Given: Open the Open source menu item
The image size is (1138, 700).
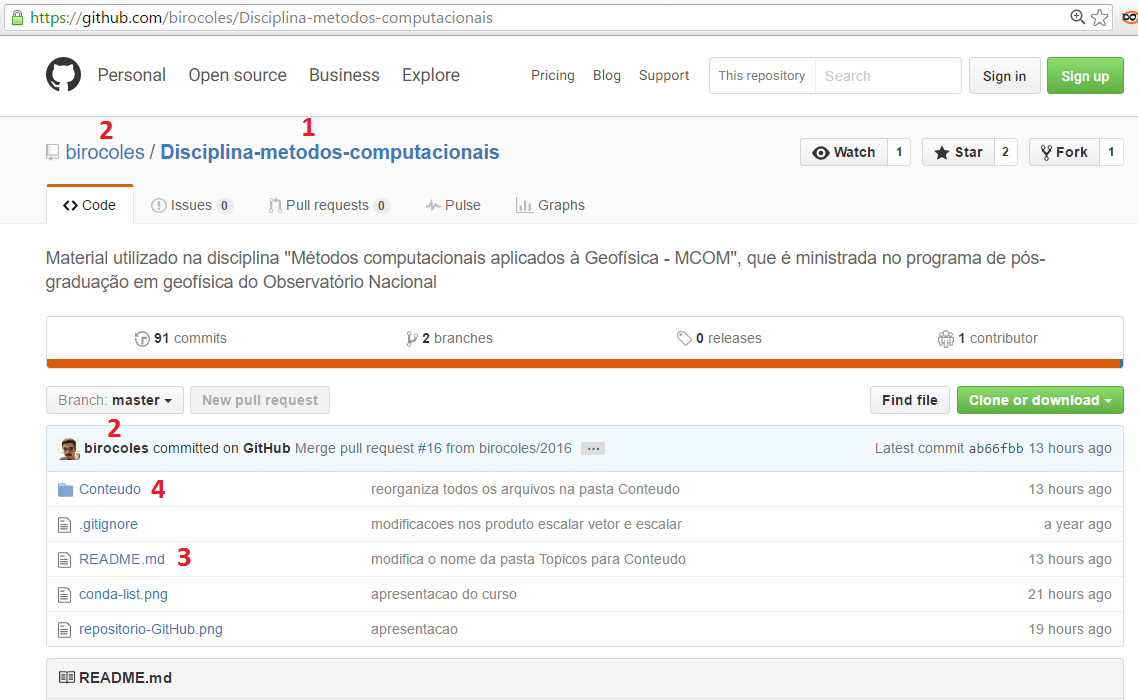Looking at the screenshot, I should pyautogui.click(x=237, y=75).
